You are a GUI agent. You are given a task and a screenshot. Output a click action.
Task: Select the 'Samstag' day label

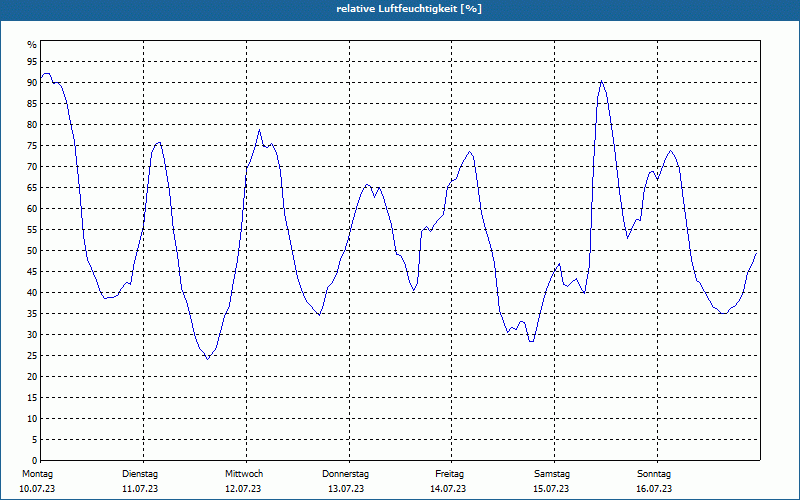(552, 474)
